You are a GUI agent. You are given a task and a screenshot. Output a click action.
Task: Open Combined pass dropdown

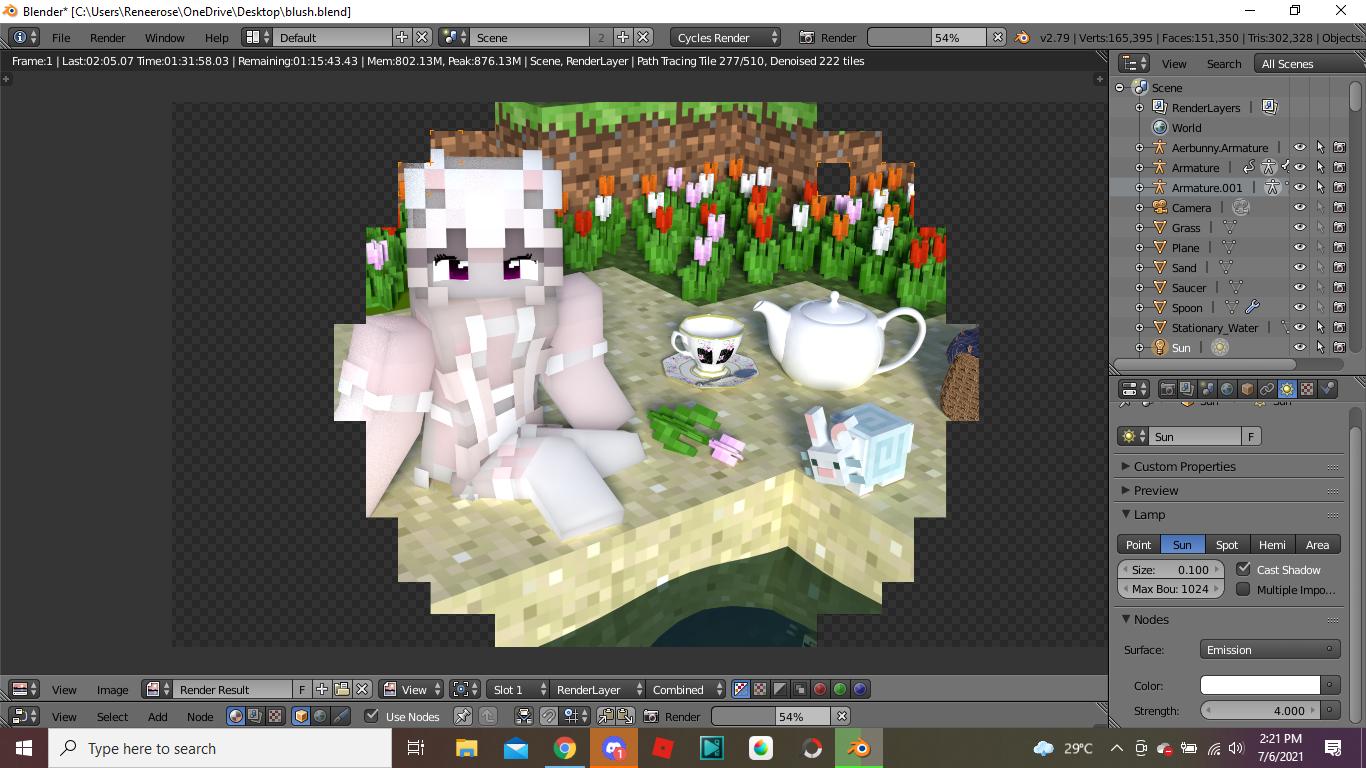point(686,689)
